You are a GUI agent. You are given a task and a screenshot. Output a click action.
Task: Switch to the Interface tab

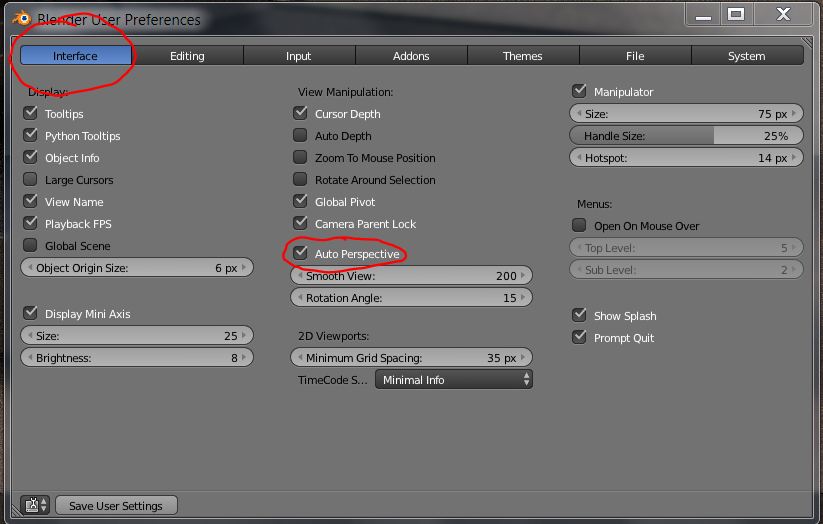(x=76, y=56)
